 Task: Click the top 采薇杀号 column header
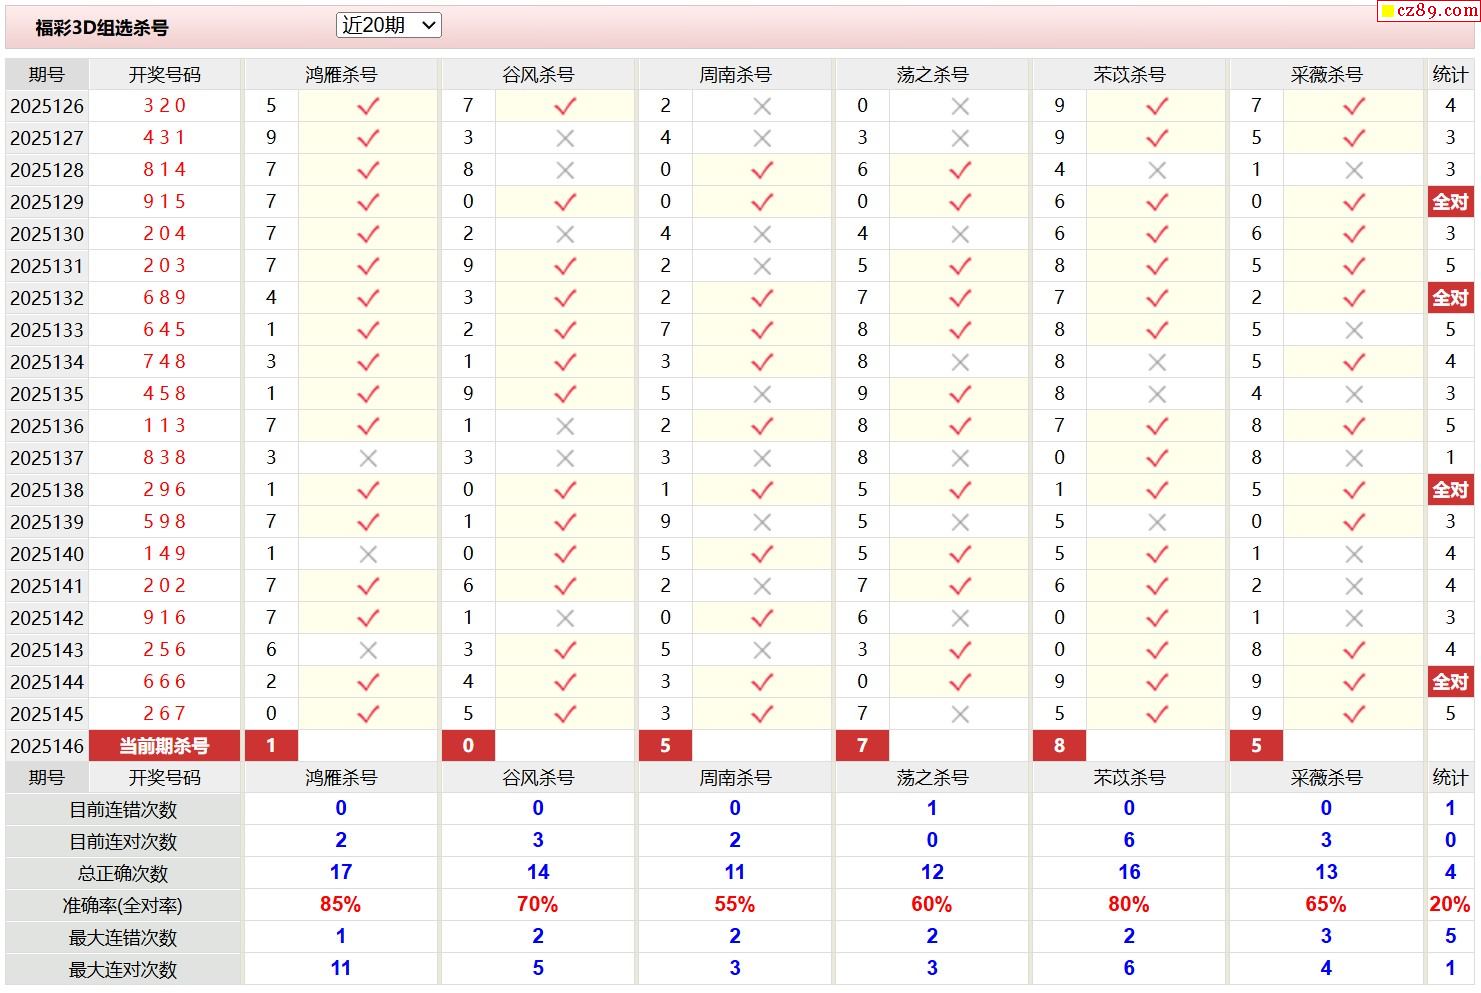(1326, 74)
